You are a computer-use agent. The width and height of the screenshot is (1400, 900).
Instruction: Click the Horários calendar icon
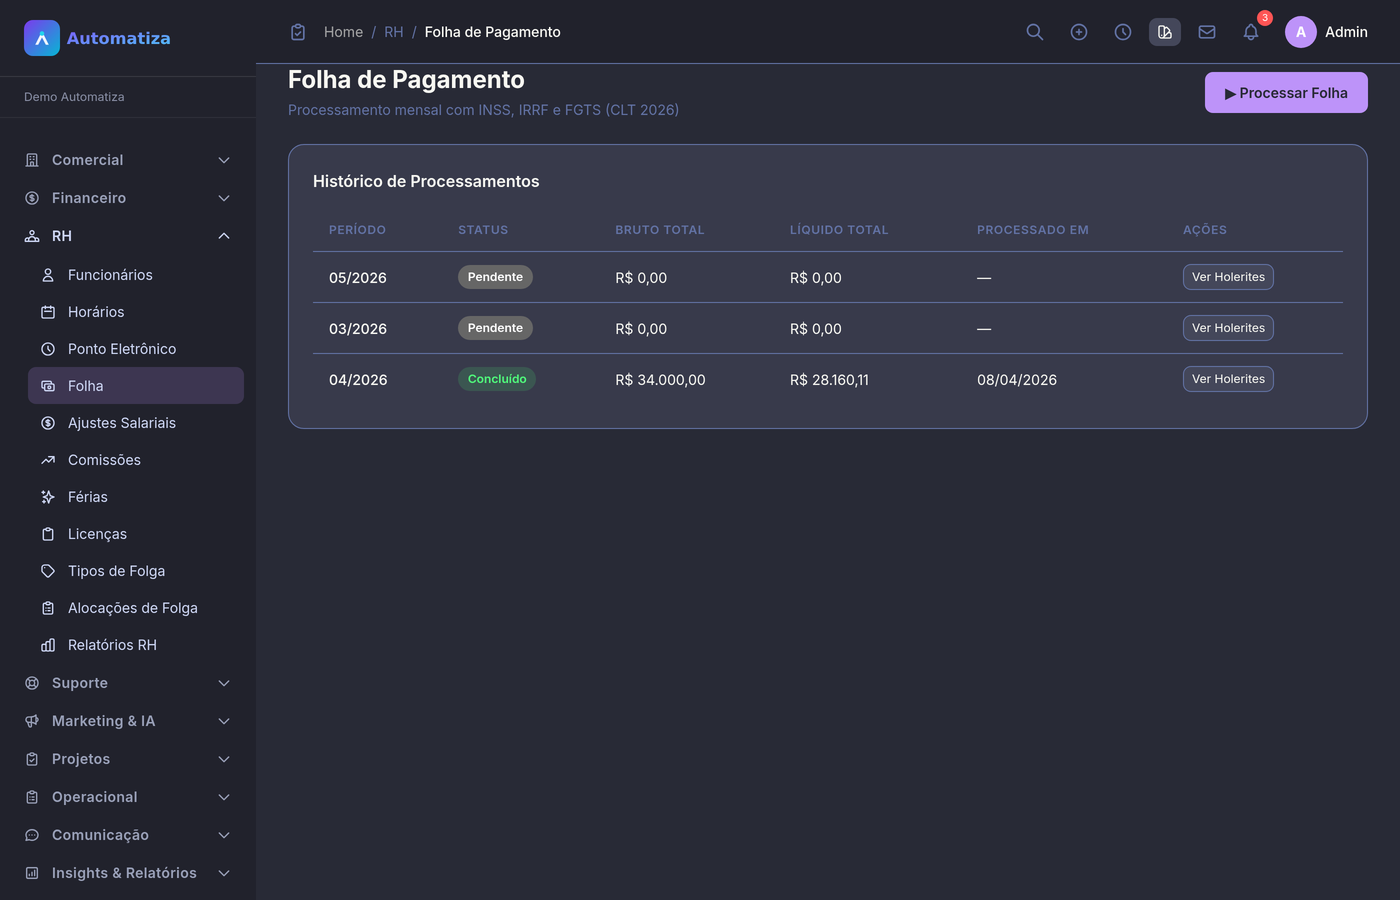(48, 312)
